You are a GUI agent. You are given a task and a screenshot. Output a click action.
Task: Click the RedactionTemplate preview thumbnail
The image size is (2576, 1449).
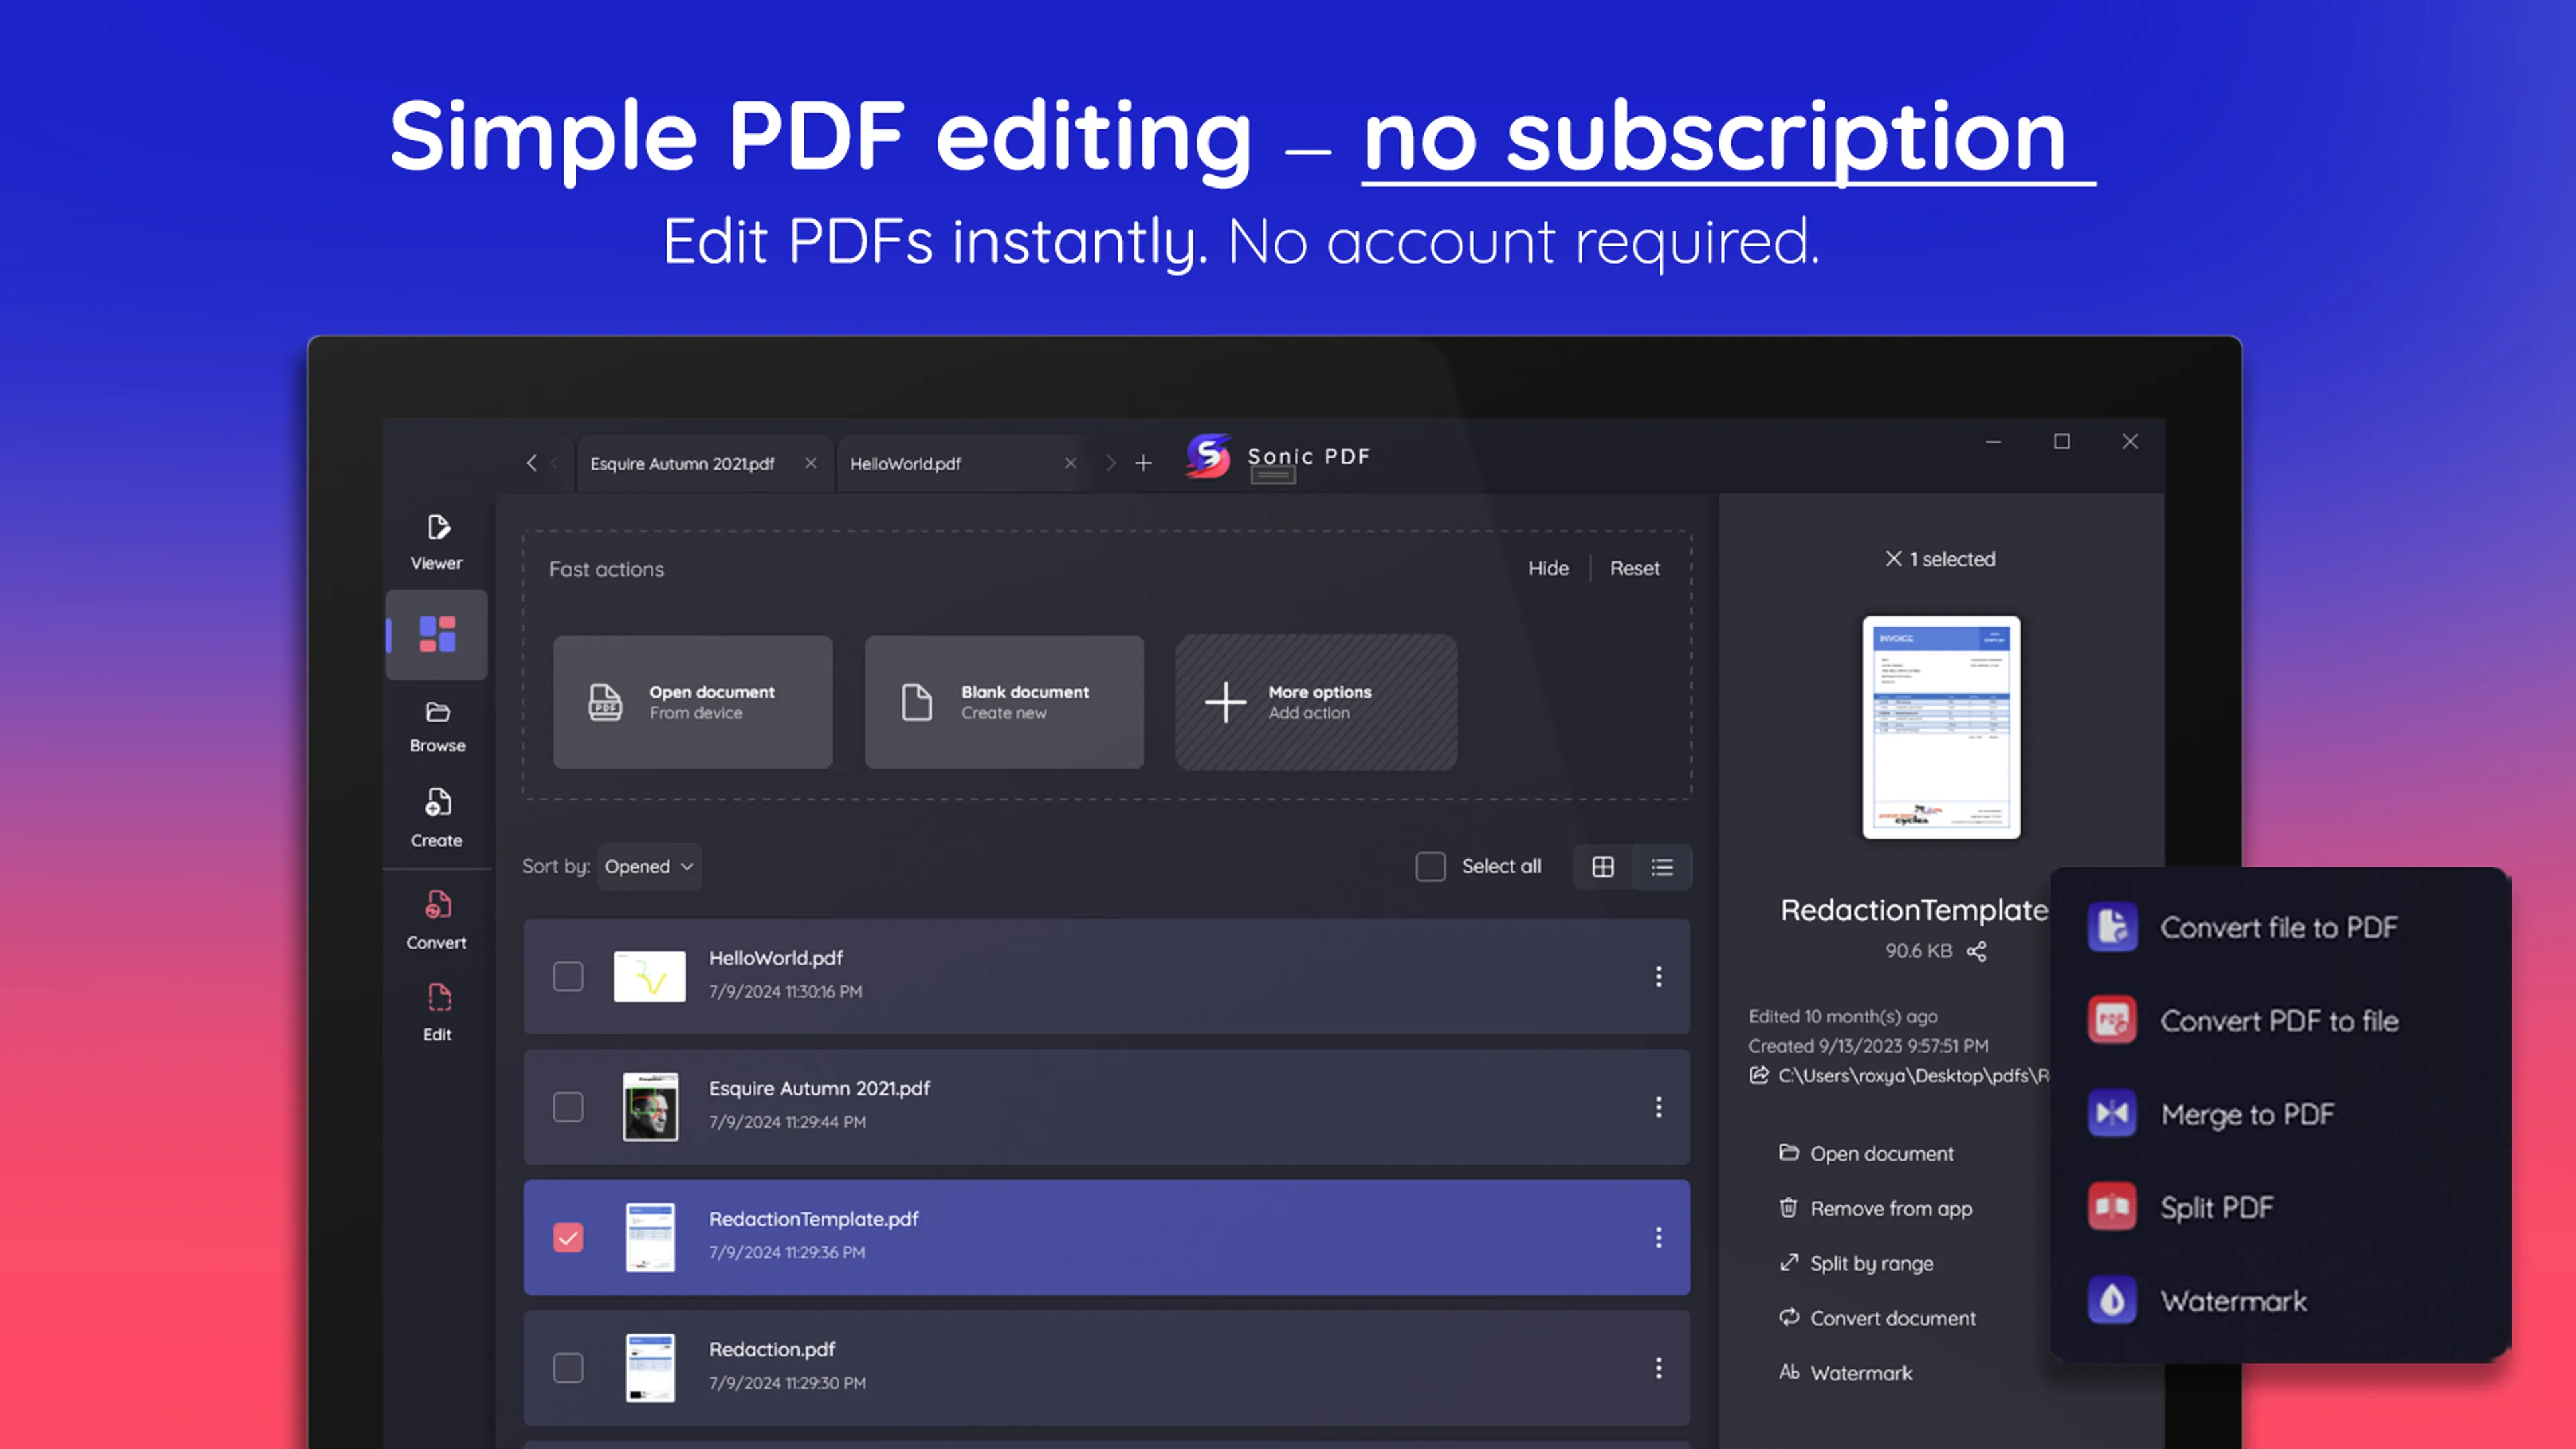(1941, 727)
